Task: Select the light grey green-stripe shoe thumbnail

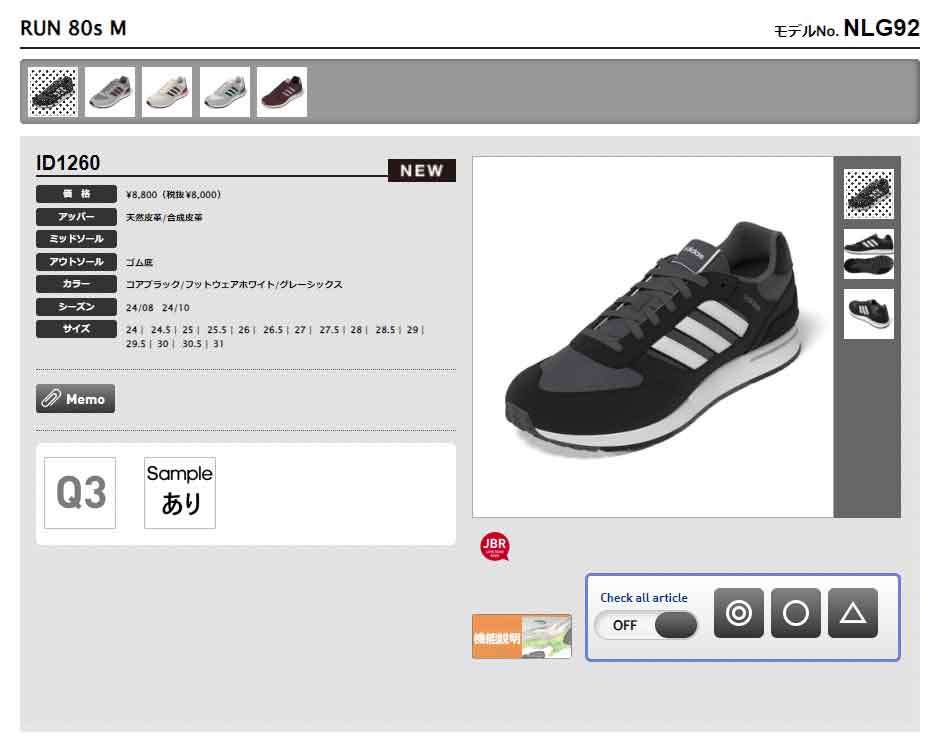Action: point(225,92)
